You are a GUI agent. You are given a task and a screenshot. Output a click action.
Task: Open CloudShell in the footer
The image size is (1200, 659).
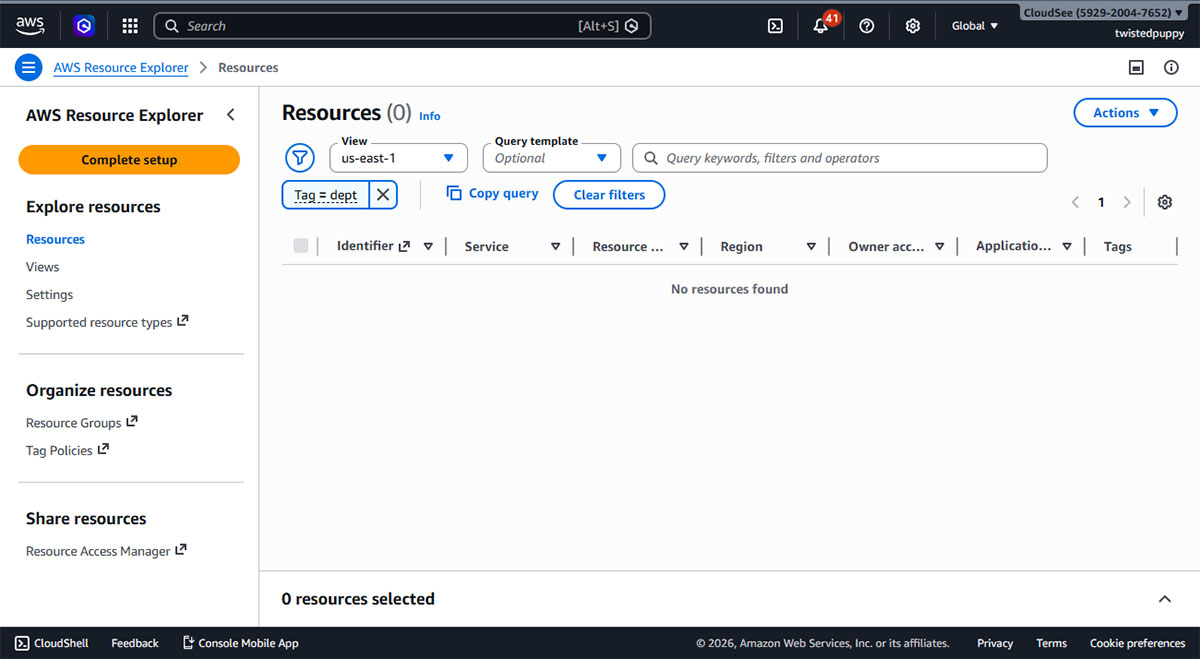[x=52, y=643]
